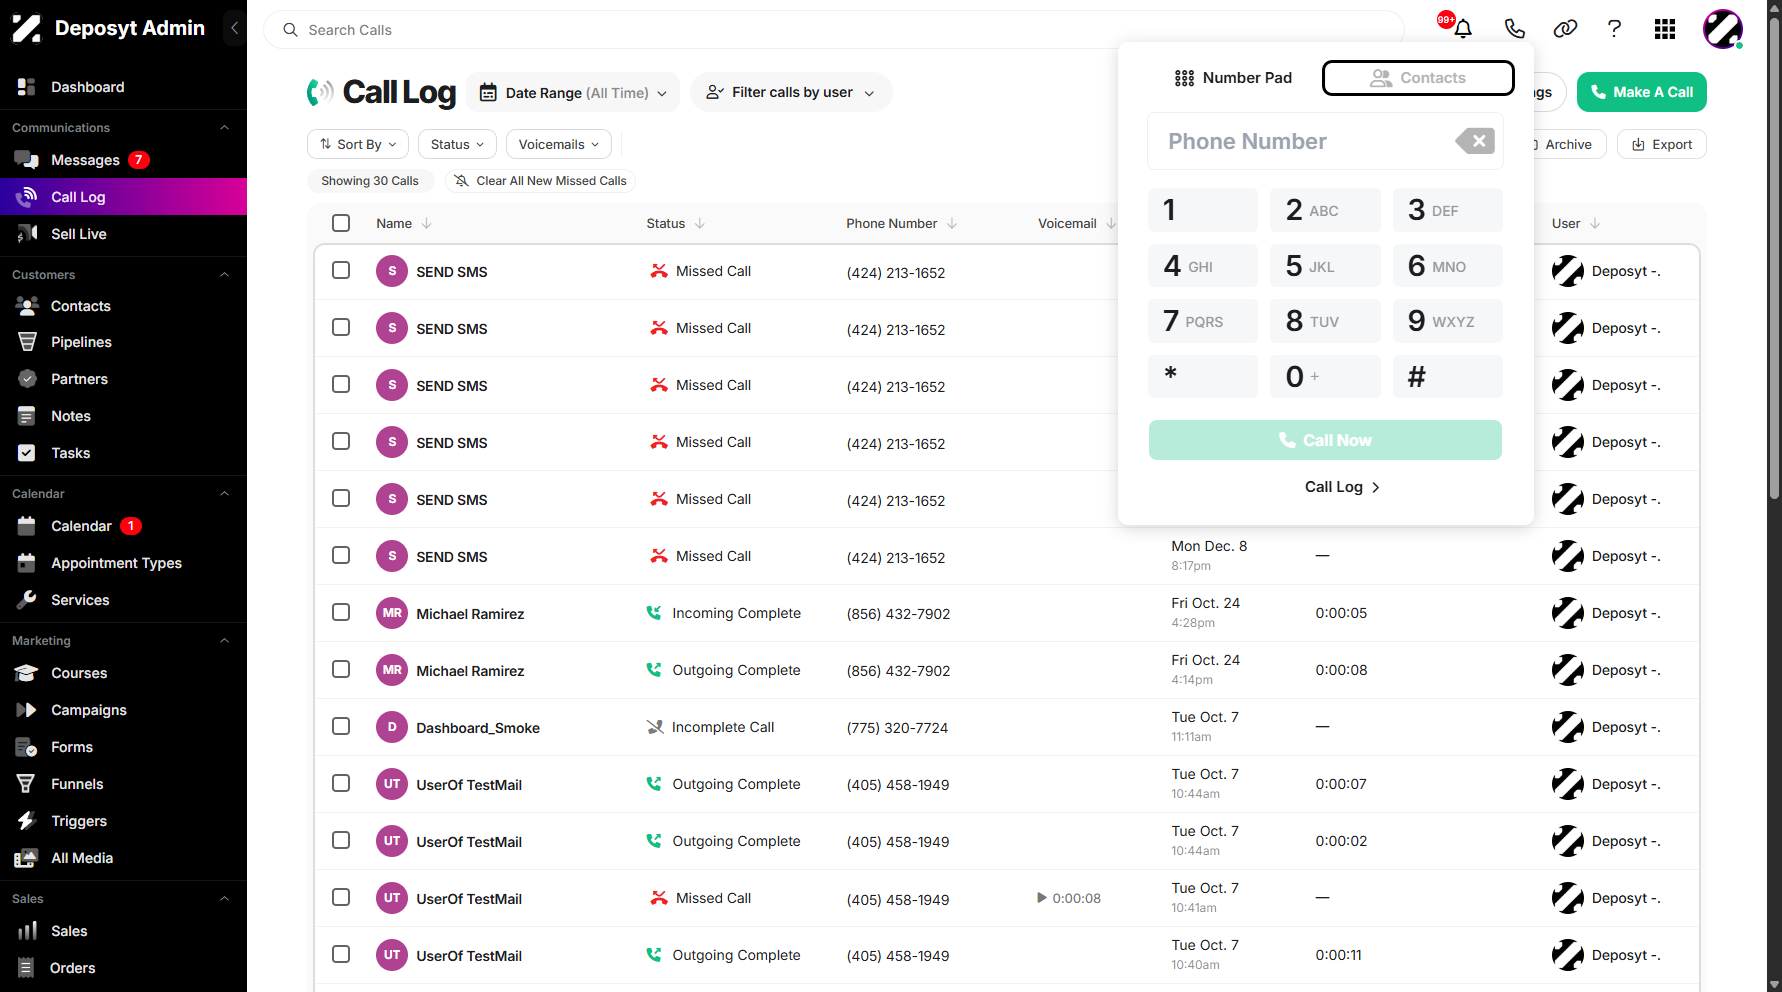Click the Archive button
Screen dimensions: 1782x992
tap(1566, 144)
